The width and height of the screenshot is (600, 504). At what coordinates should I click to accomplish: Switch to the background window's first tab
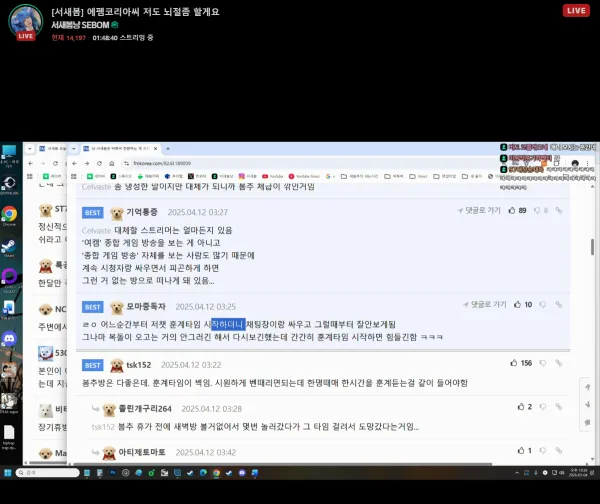point(52,148)
